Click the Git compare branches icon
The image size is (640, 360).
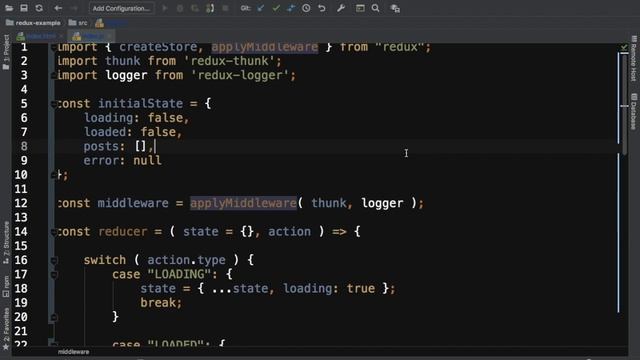point(291,8)
